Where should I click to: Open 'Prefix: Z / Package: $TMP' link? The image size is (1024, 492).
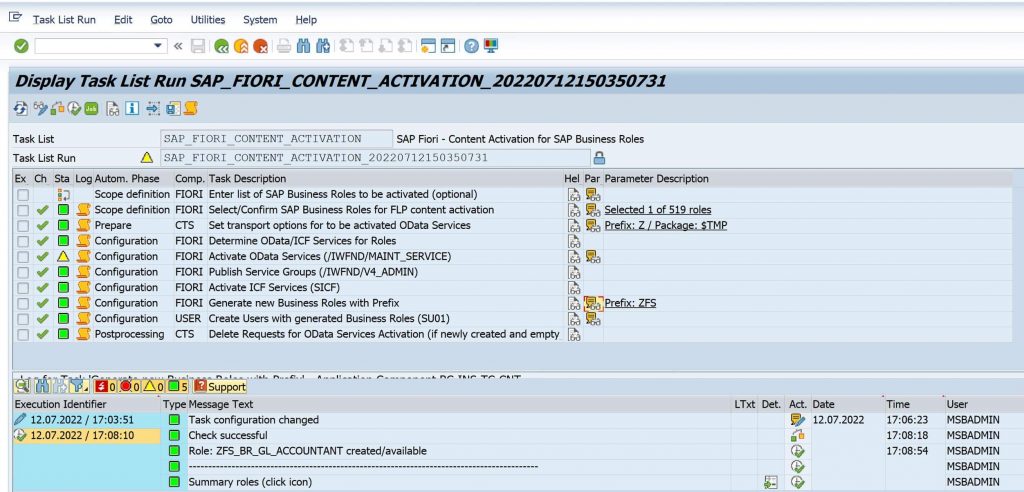(x=665, y=225)
